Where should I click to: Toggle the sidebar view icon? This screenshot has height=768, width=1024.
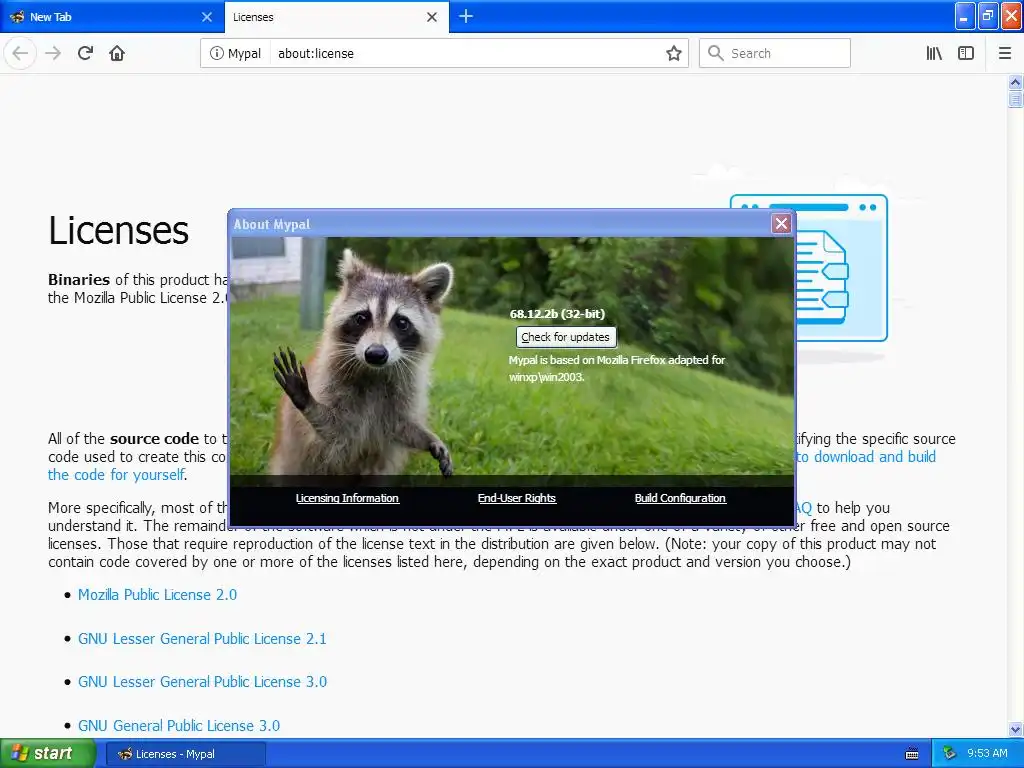(966, 53)
